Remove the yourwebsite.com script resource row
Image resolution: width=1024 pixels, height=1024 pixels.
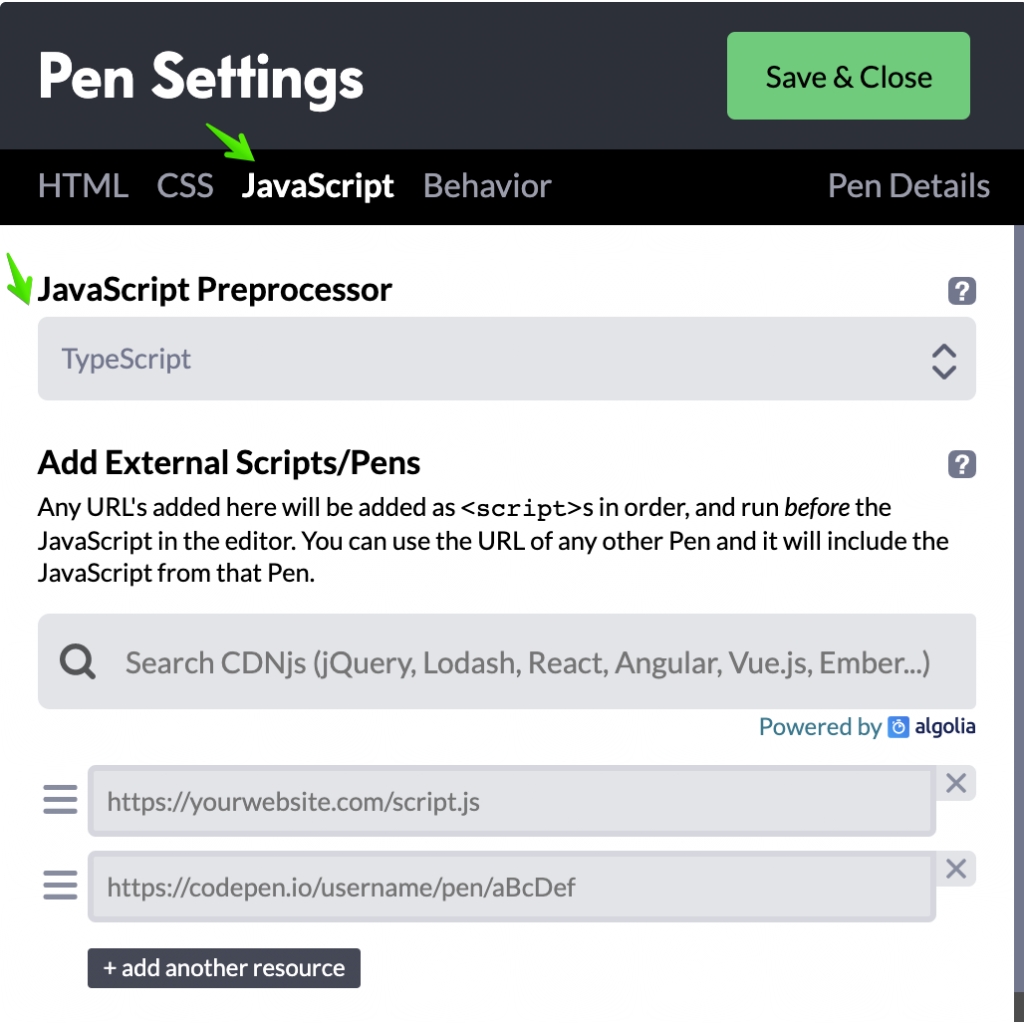[956, 783]
